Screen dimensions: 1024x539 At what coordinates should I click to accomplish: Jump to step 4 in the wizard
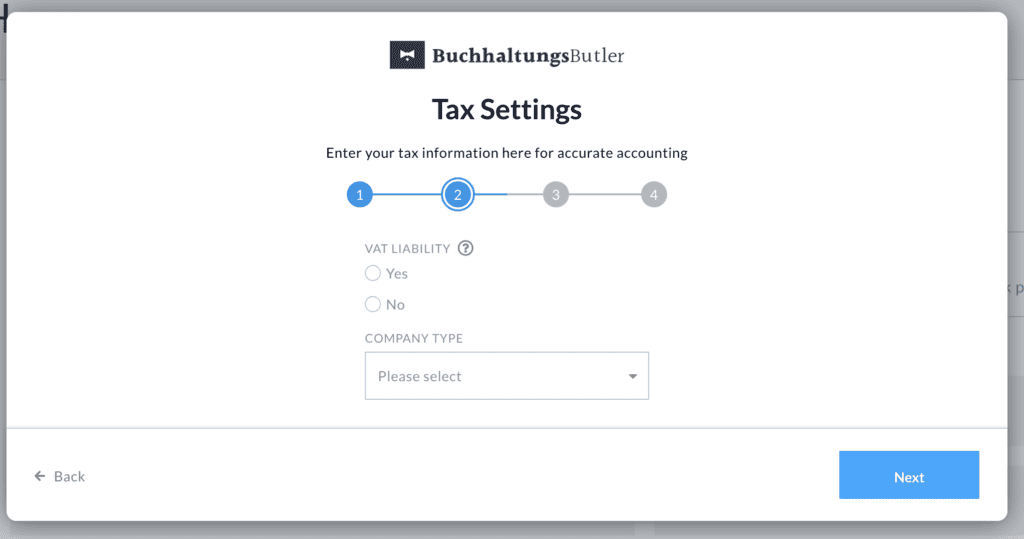[x=653, y=195]
